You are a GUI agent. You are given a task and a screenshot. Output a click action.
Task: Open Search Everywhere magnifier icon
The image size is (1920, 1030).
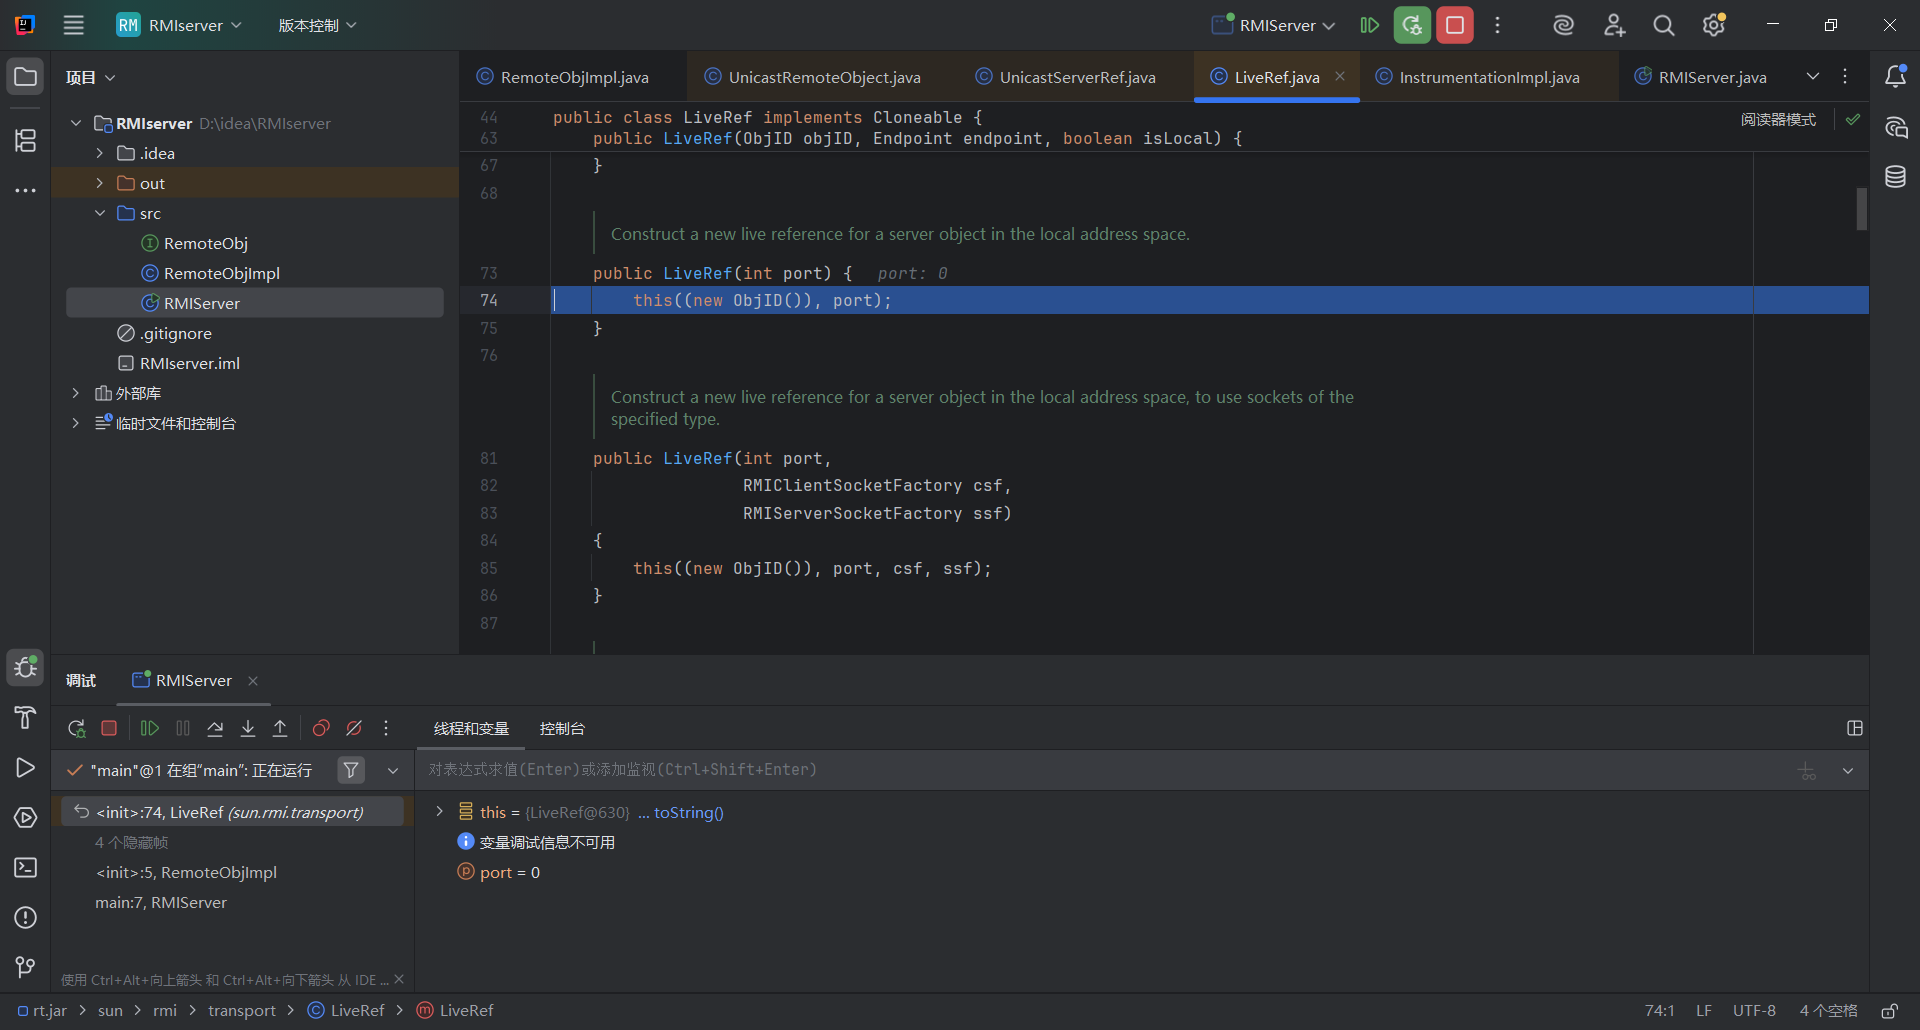click(1663, 25)
